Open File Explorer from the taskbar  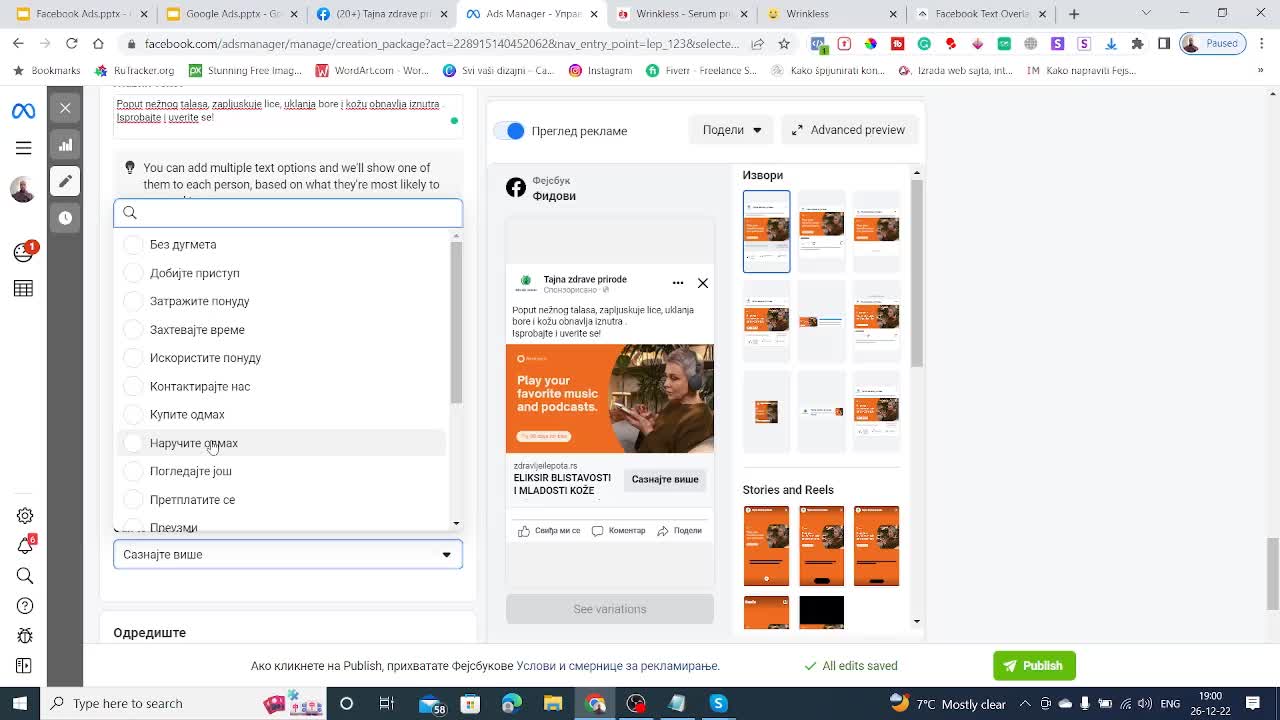pyautogui.click(x=553, y=704)
